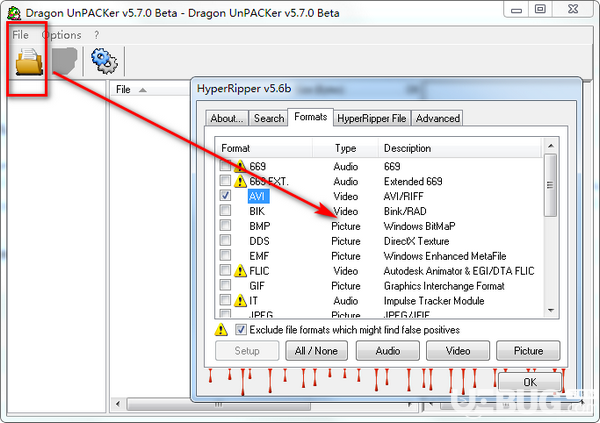This screenshot has height=423, width=600.
Task: Click the Setup button
Action: (x=247, y=351)
